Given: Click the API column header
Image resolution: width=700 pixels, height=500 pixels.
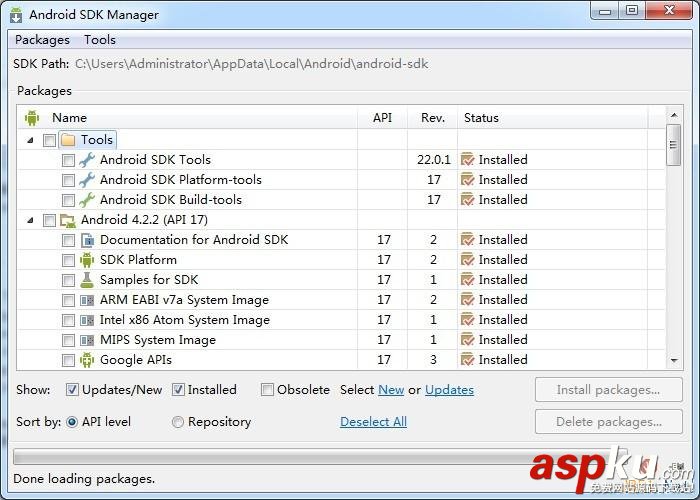Looking at the screenshot, I should pyautogui.click(x=383, y=118).
